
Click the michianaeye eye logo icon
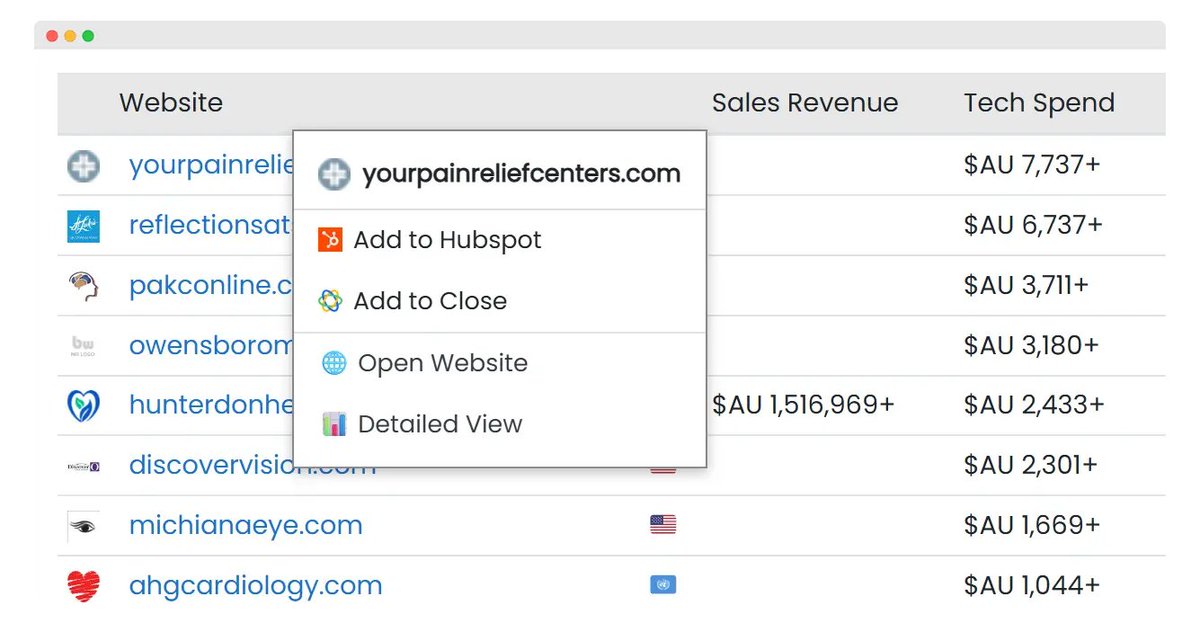tap(83, 526)
